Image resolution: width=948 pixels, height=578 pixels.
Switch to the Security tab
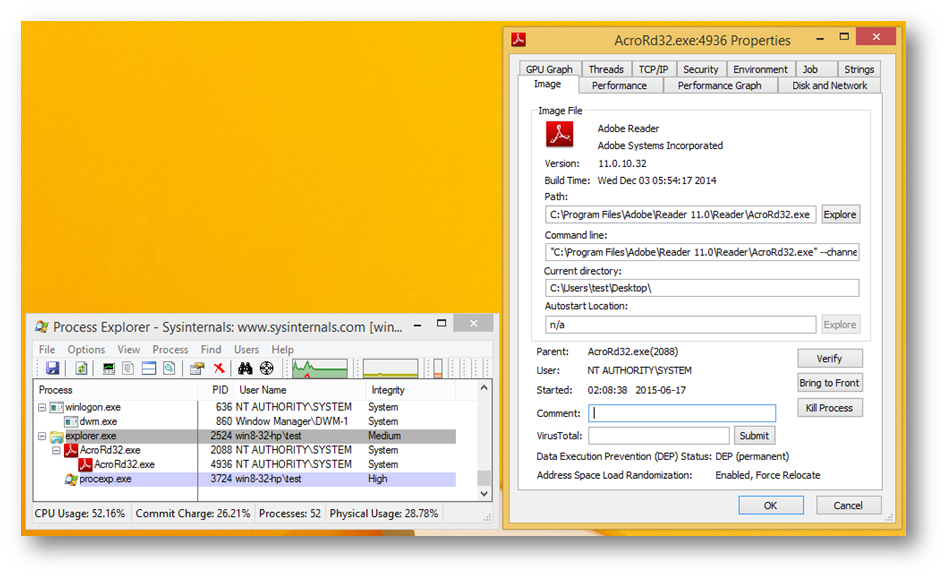point(700,69)
